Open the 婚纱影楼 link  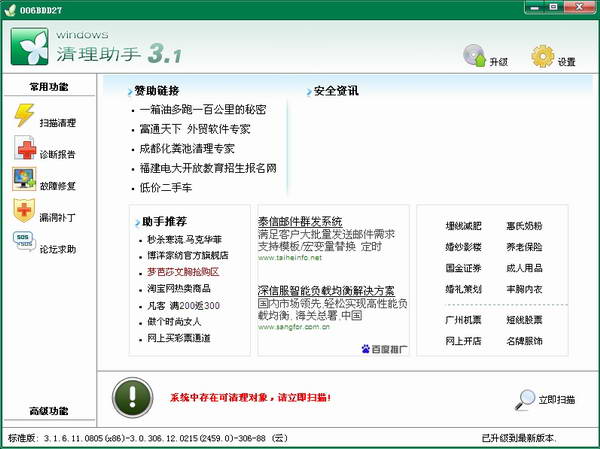click(463, 247)
